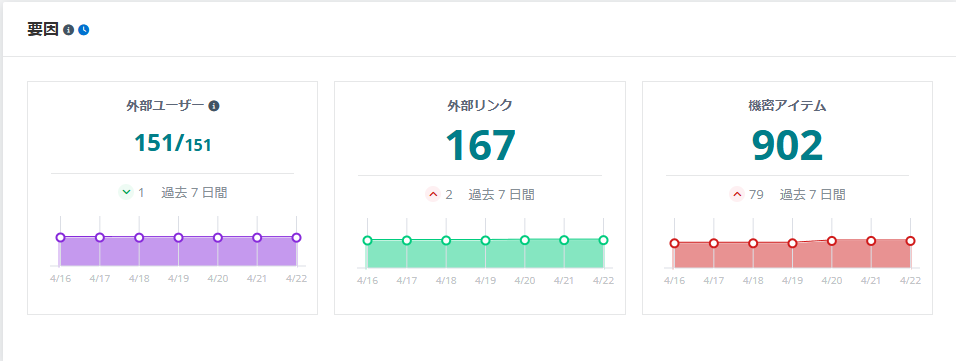Image resolution: width=956 pixels, height=361 pixels.
Task: Click the 機密アイテム card title
Action: pyautogui.click(x=787, y=106)
